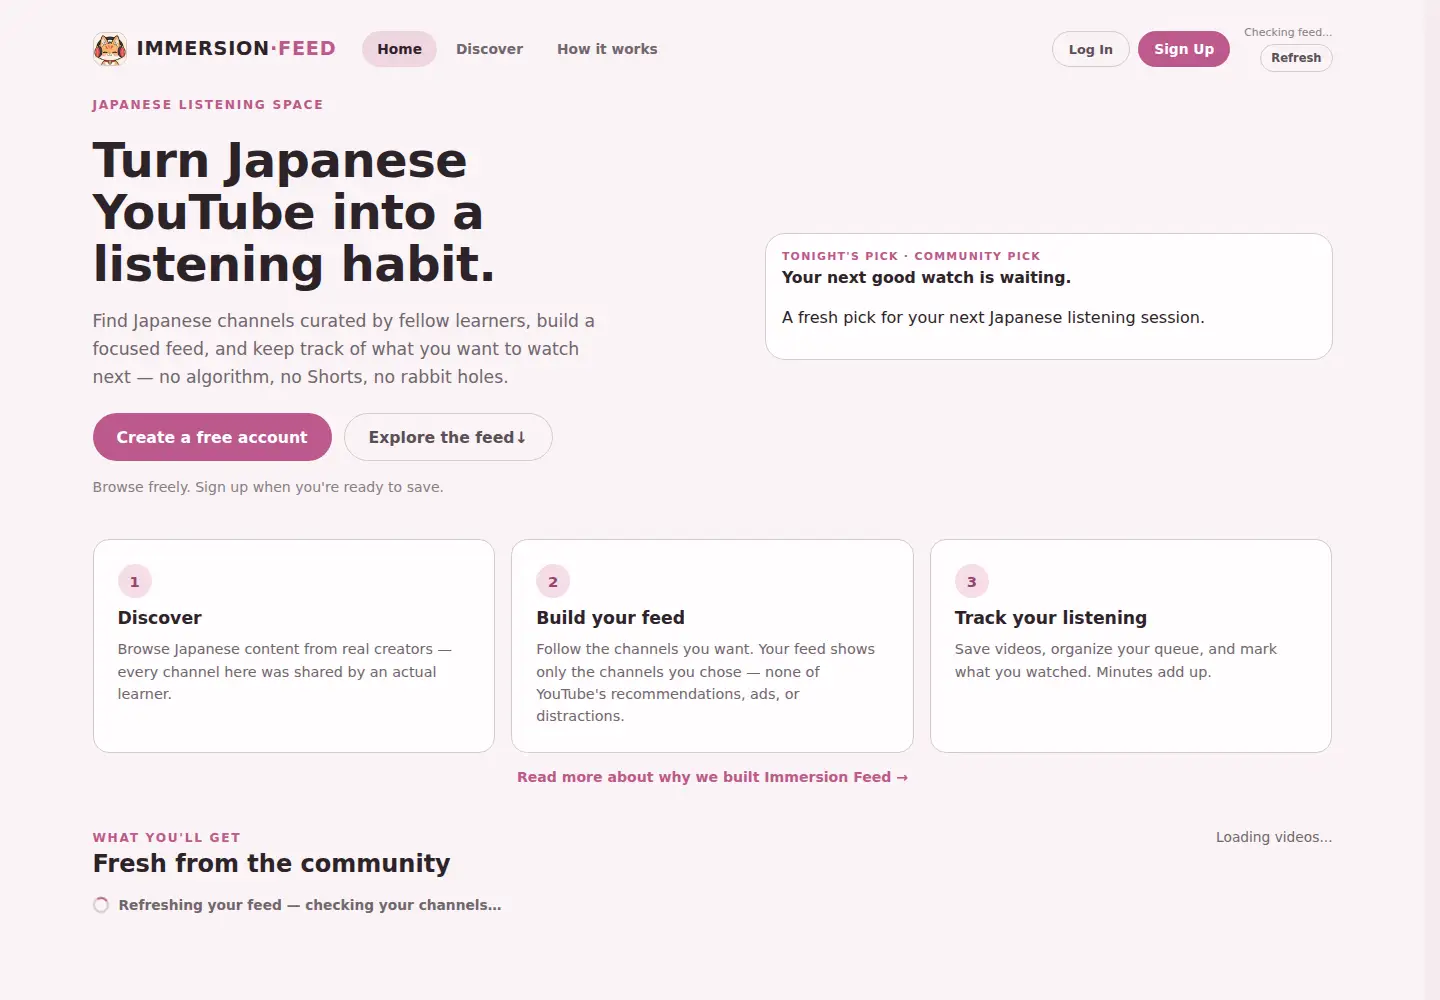The image size is (1440, 1000).
Task: Click the Checking feed... status text
Action: point(1288,32)
